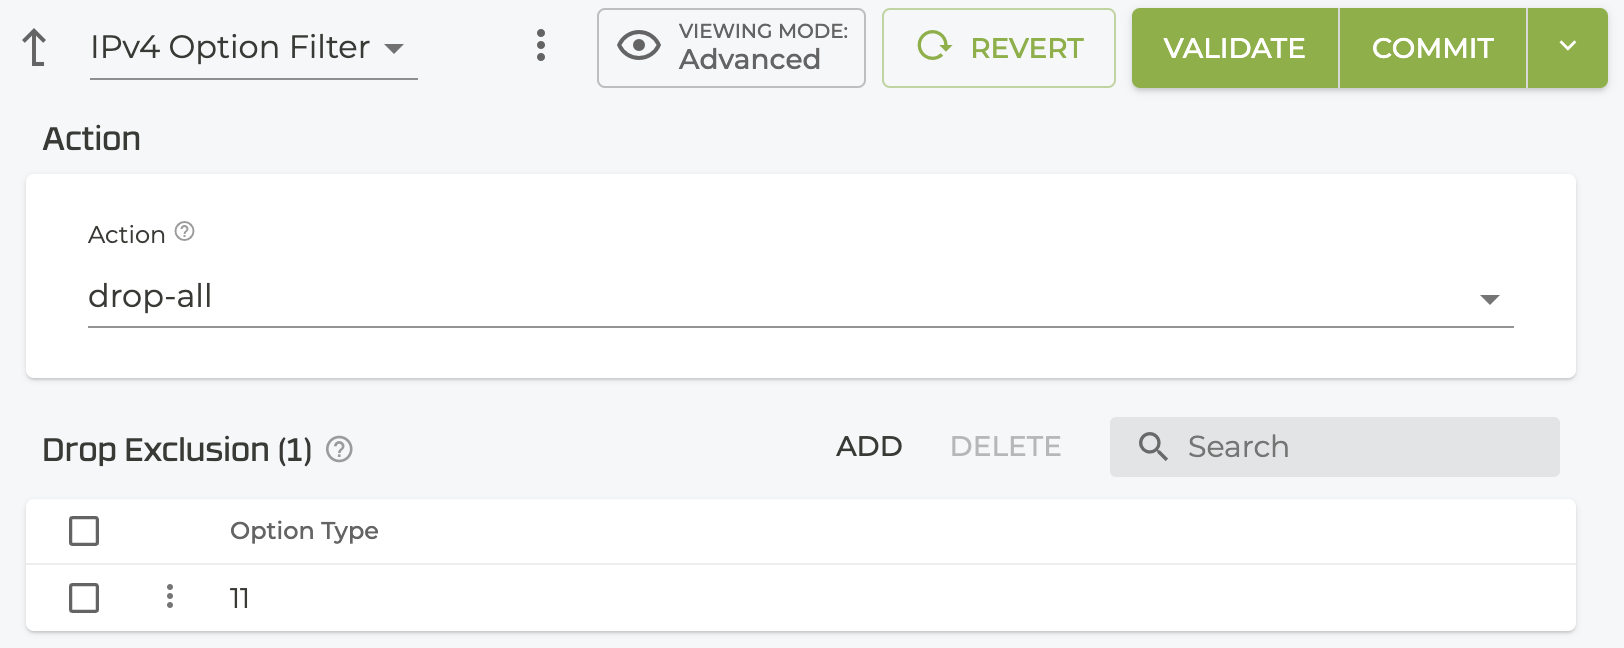Click the eye icon for viewing mode

[639, 45]
